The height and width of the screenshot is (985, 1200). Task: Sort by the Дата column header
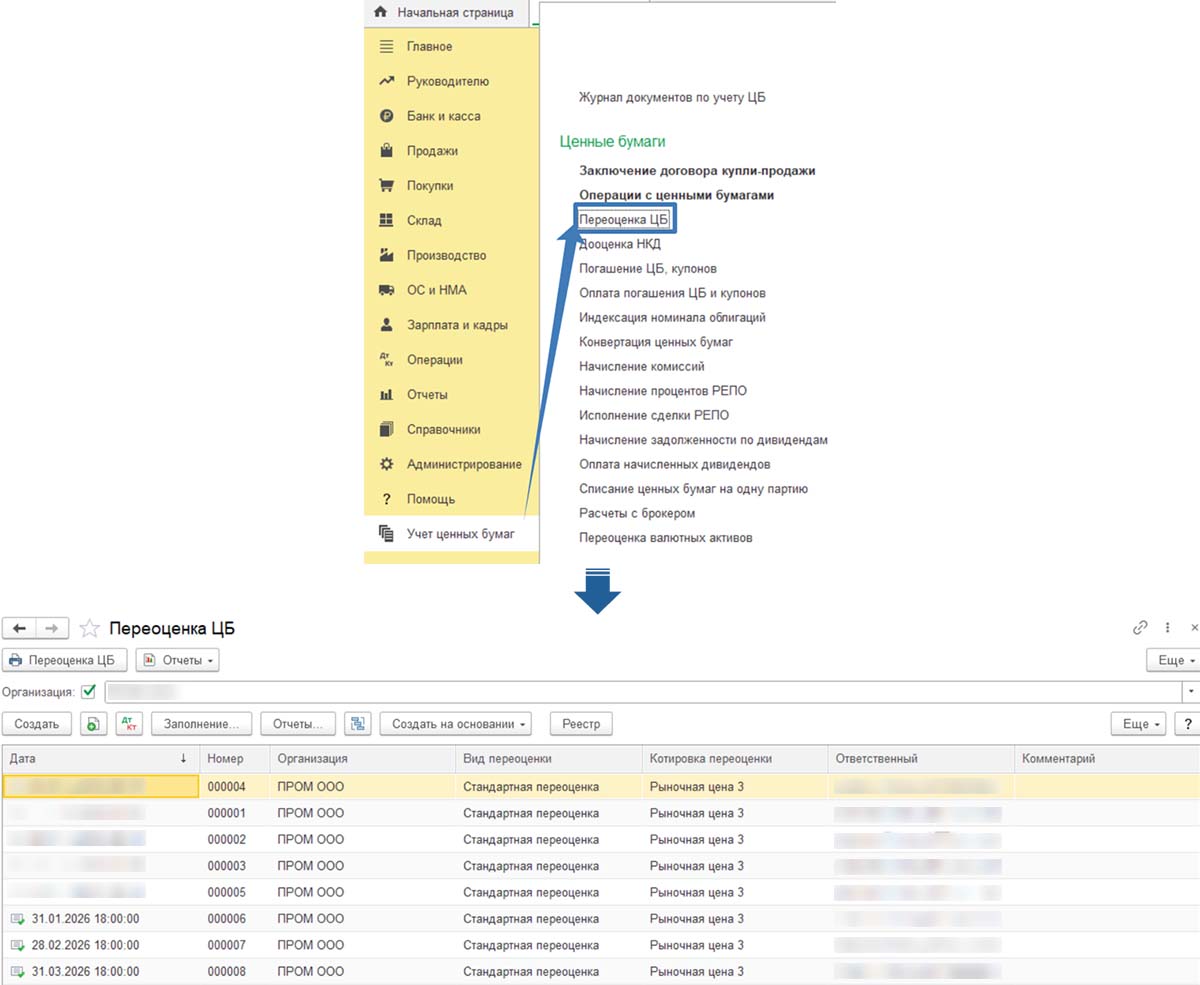100,759
